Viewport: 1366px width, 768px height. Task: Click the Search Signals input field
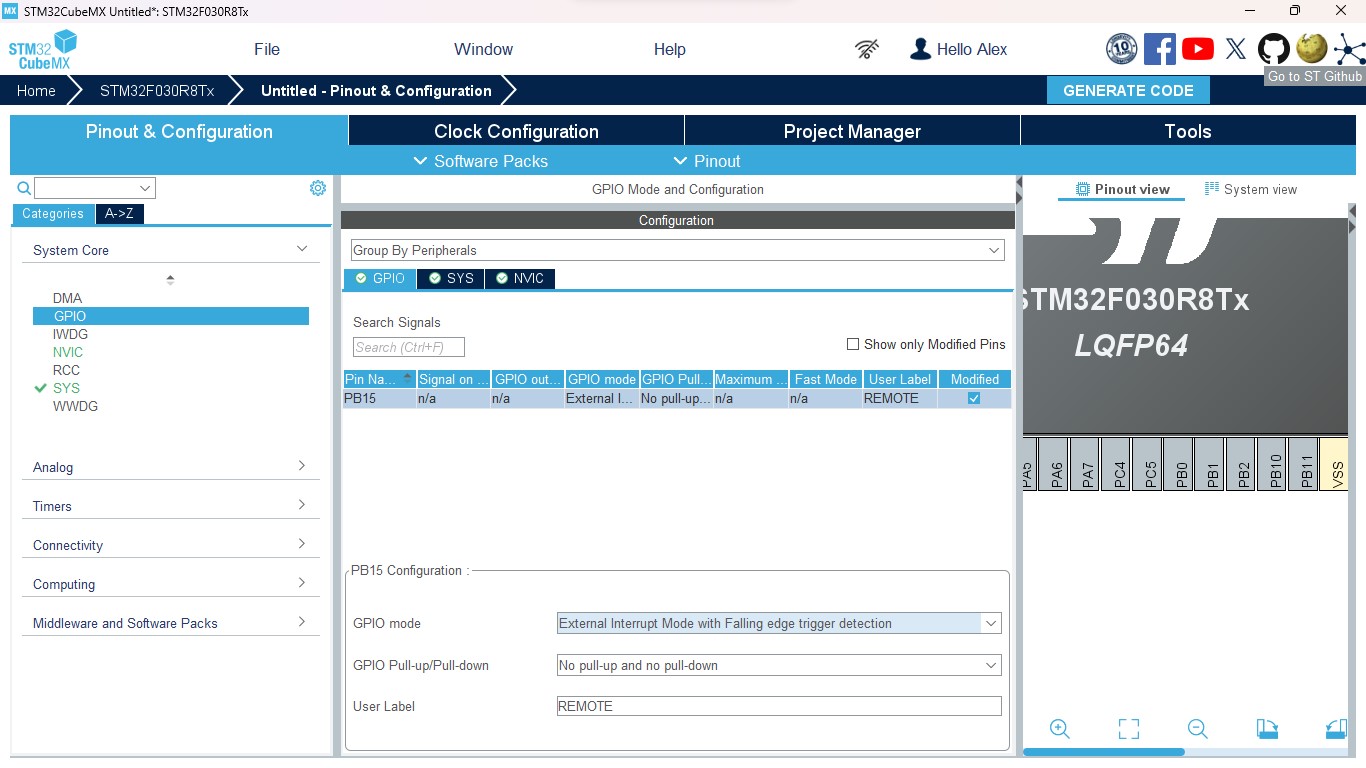[x=409, y=347]
